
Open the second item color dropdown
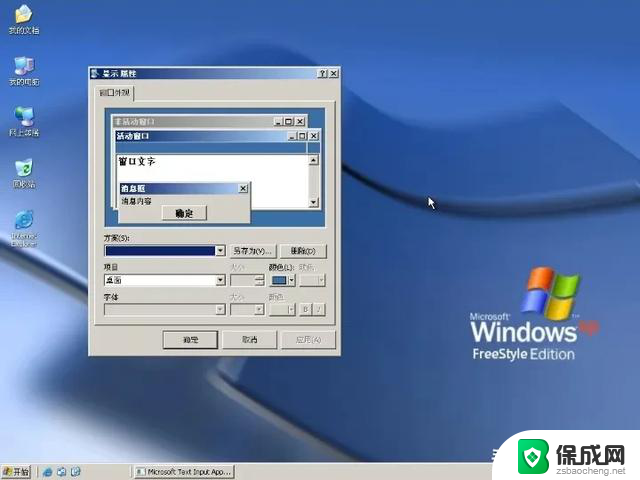click(x=312, y=280)
